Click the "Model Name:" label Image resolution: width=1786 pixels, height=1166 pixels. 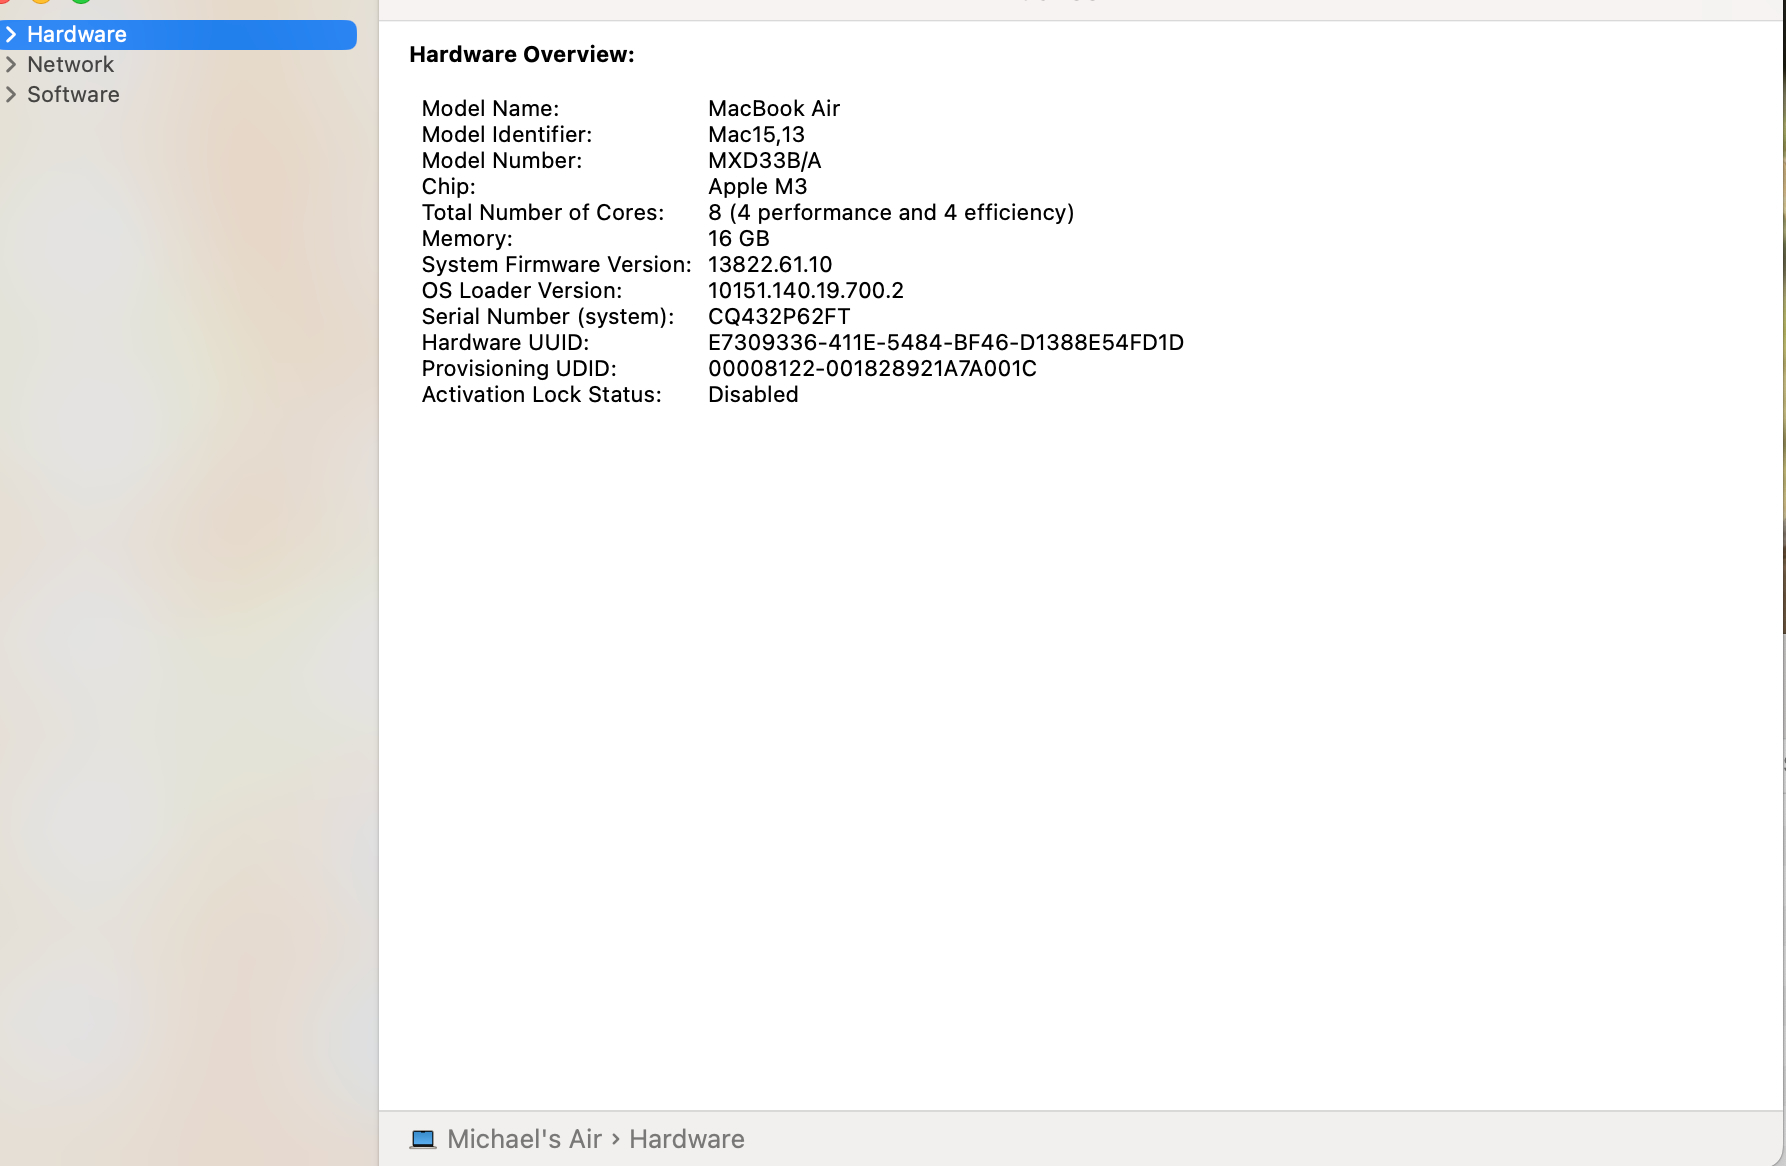coord(490,108)
